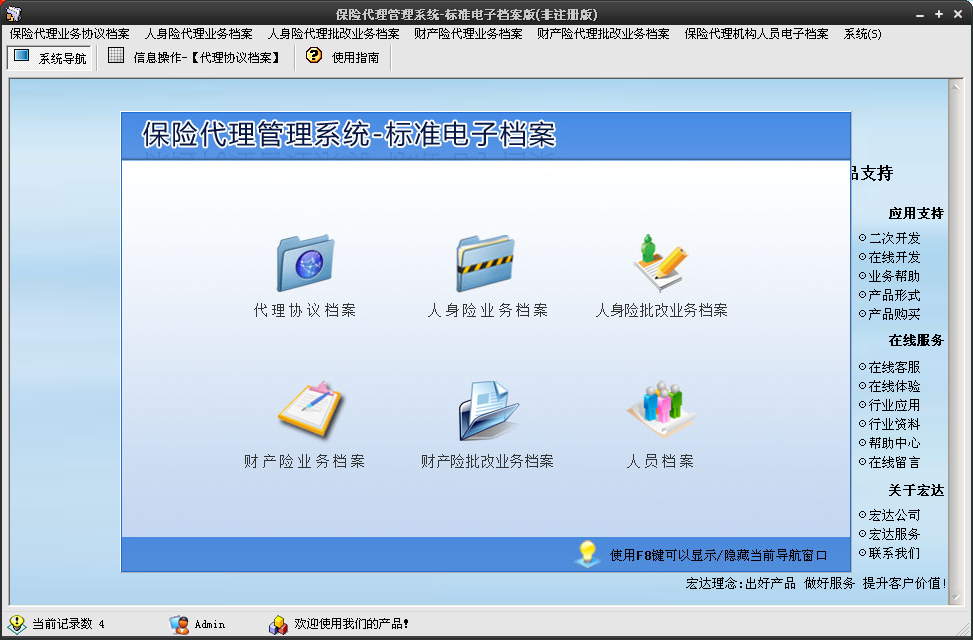Click the blue title banner 保险代理管理系统-标准电子档案
The width and height of the screenshot is (973, 640).
coord(350,136)
